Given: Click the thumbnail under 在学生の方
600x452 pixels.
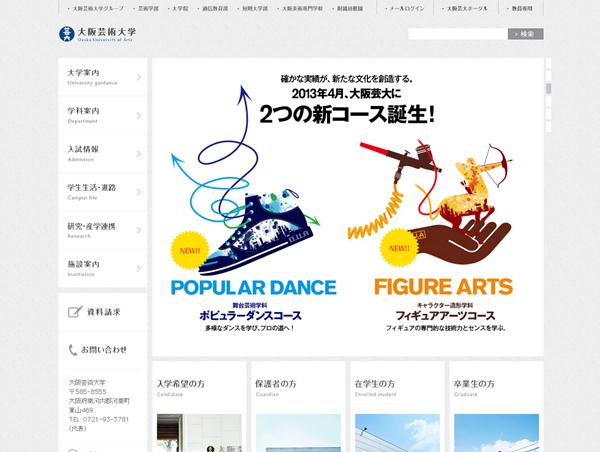Looking at the screenshot, I should (397, 433).
